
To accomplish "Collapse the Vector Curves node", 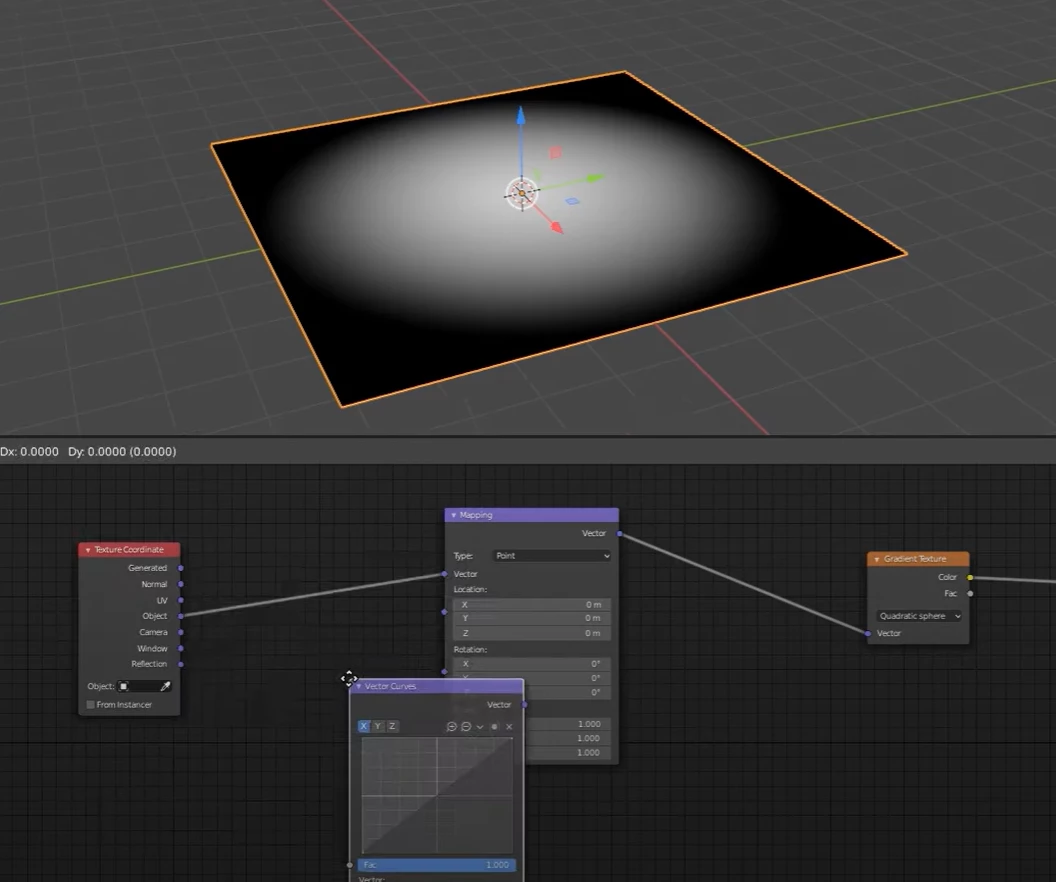I will click(358, 687).
